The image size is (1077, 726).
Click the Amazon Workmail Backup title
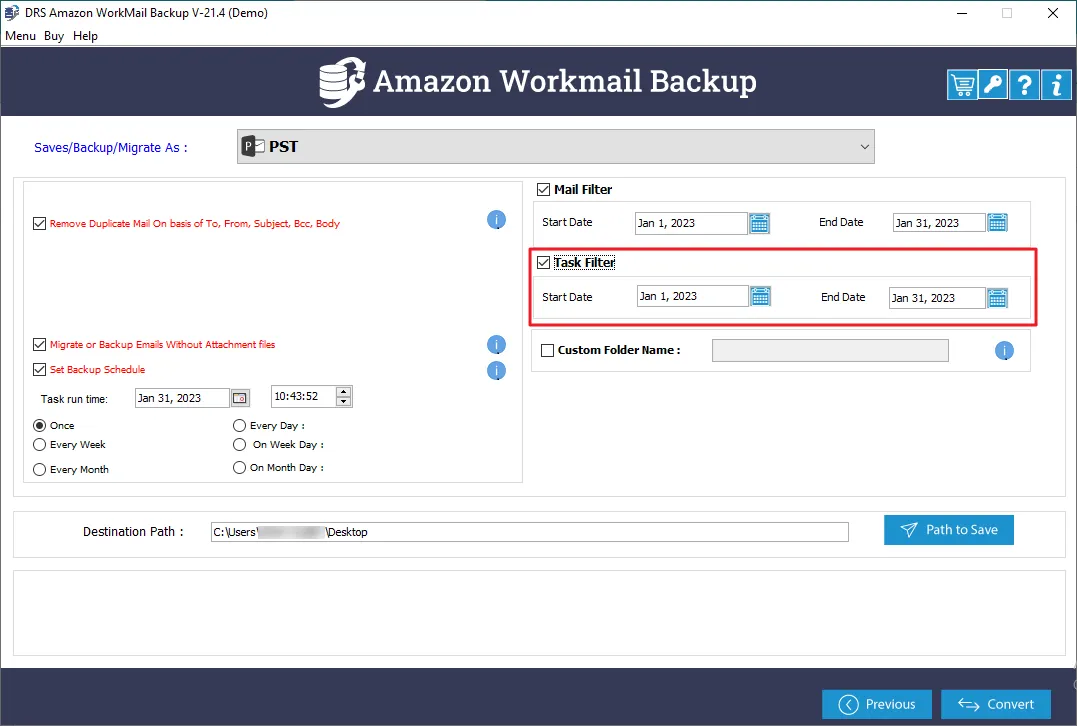[x=565, y=81]
